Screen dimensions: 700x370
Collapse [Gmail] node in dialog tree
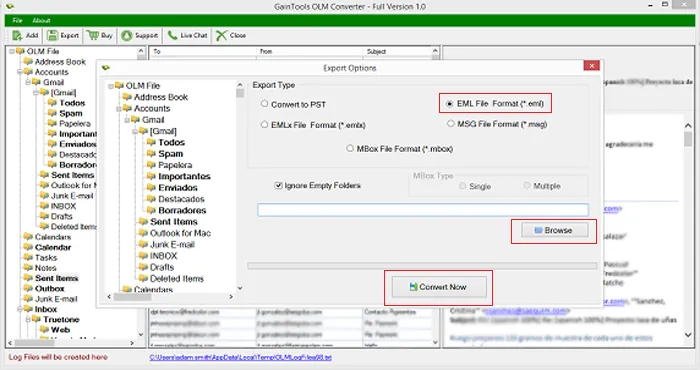(135, 132)
